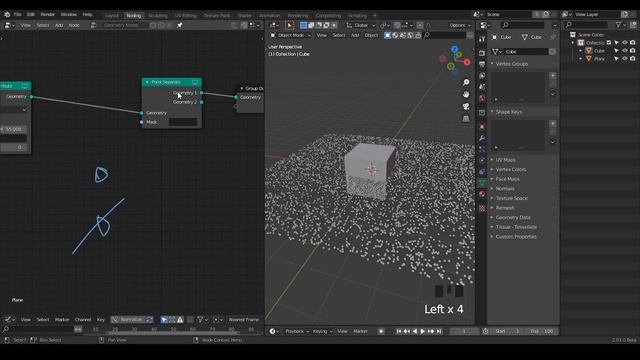Viewport: 640px width, 360px height.
Task: Open the File menu
Action: point(18,14)
